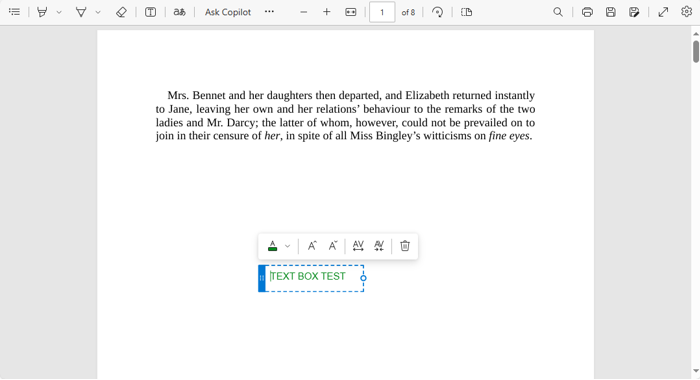The height and width of the screenshot is (380, 700).
Task: Click the vertical scrollbar thumb
Action: click(696, 52)
